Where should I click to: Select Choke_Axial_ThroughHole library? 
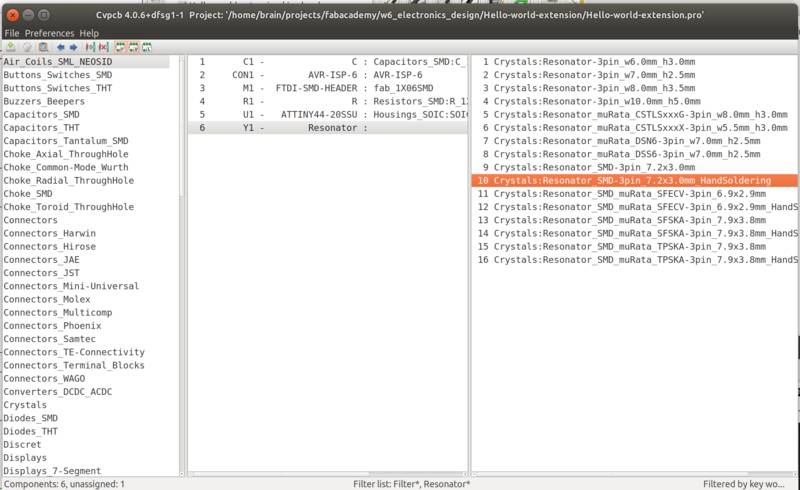pos(66,154)
